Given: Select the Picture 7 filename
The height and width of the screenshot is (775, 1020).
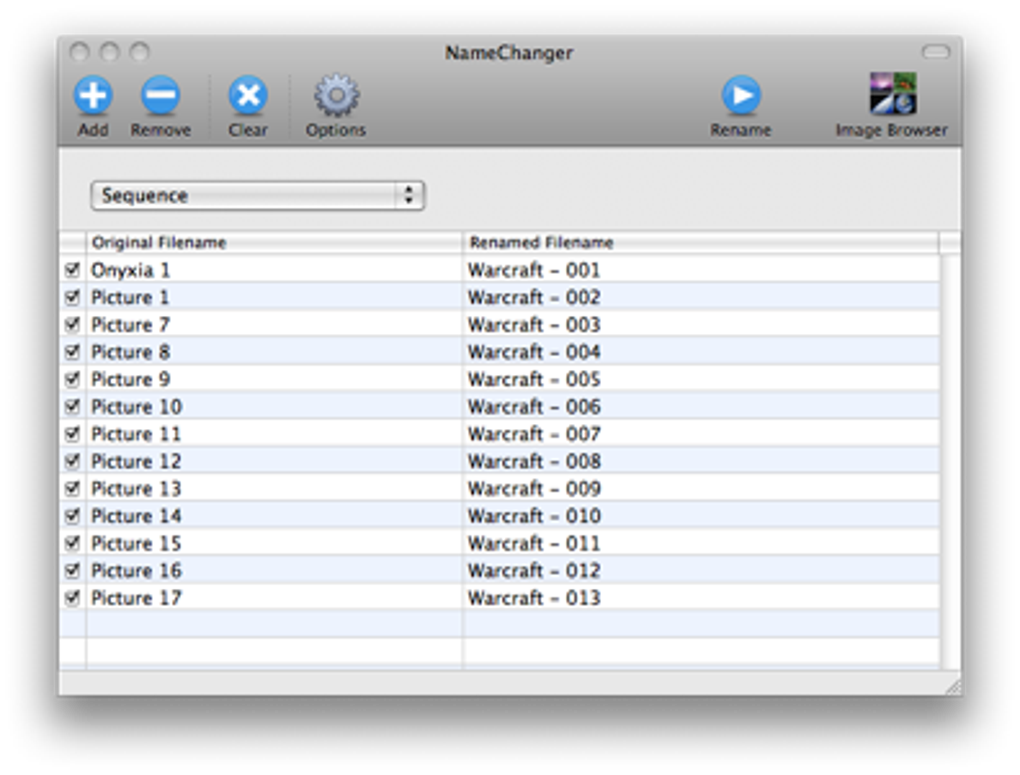Looking at the screenshot, I should tap(130, 325).
